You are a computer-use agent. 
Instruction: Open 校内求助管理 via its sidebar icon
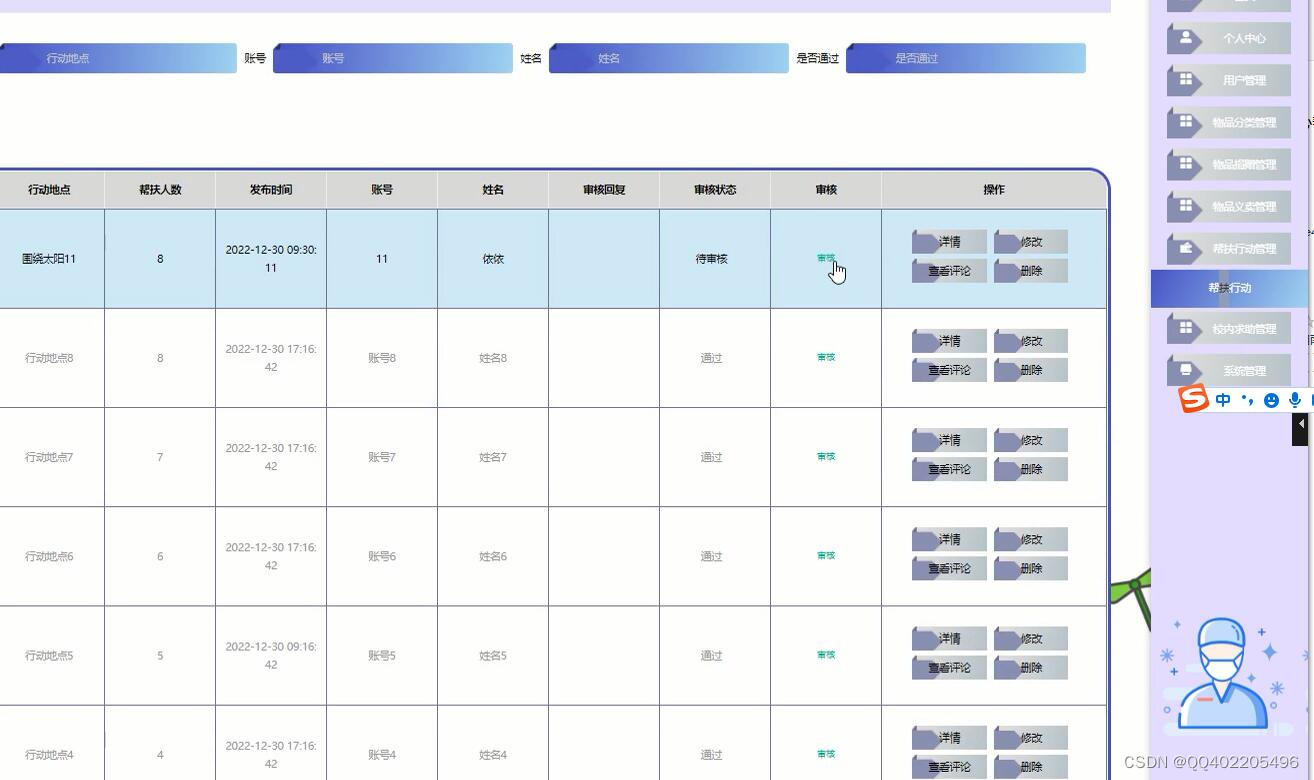tap(1187, 328)
